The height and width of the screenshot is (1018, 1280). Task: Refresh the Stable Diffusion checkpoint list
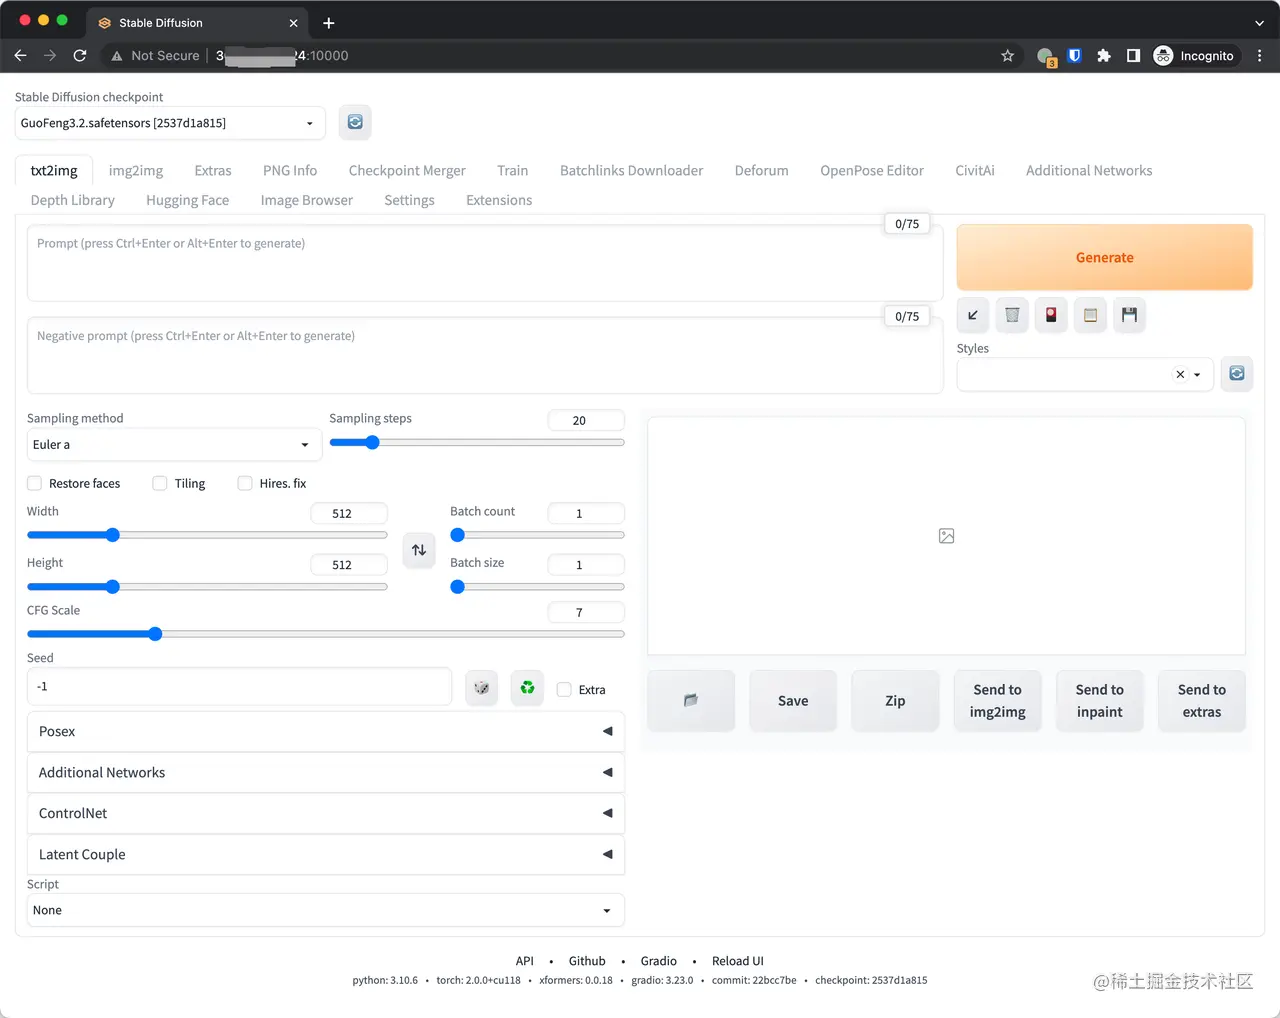(355, 122)
